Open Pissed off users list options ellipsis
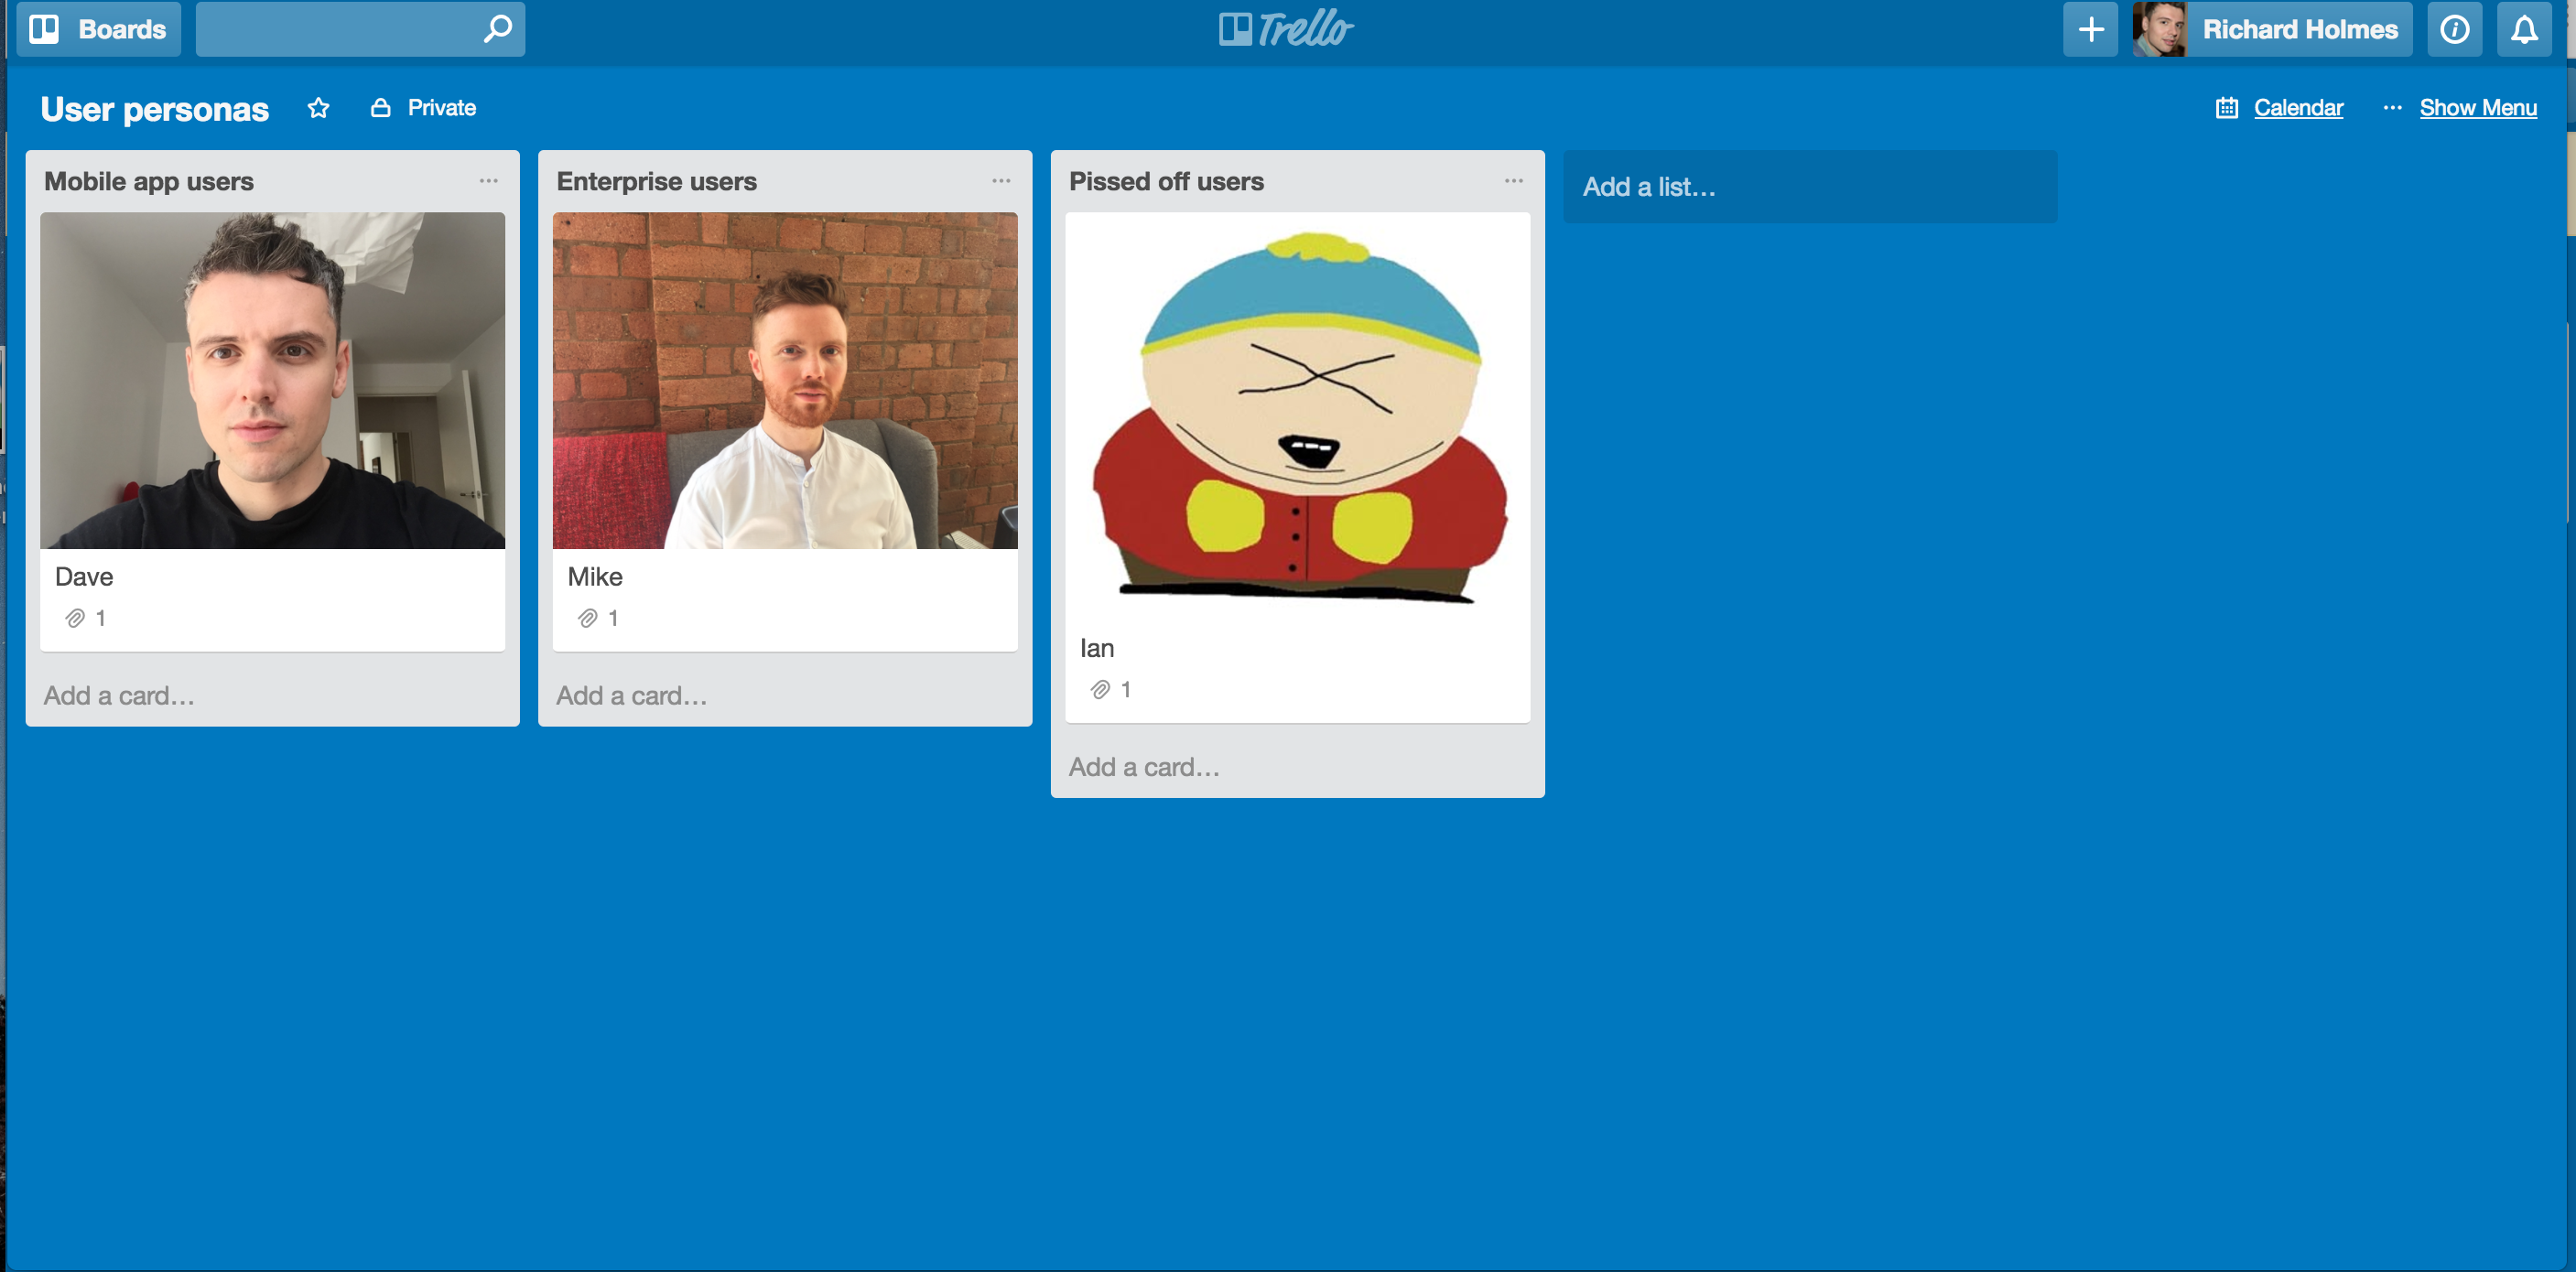The height and width of the screenshot is (1272, 2576). pos(1514,181)
